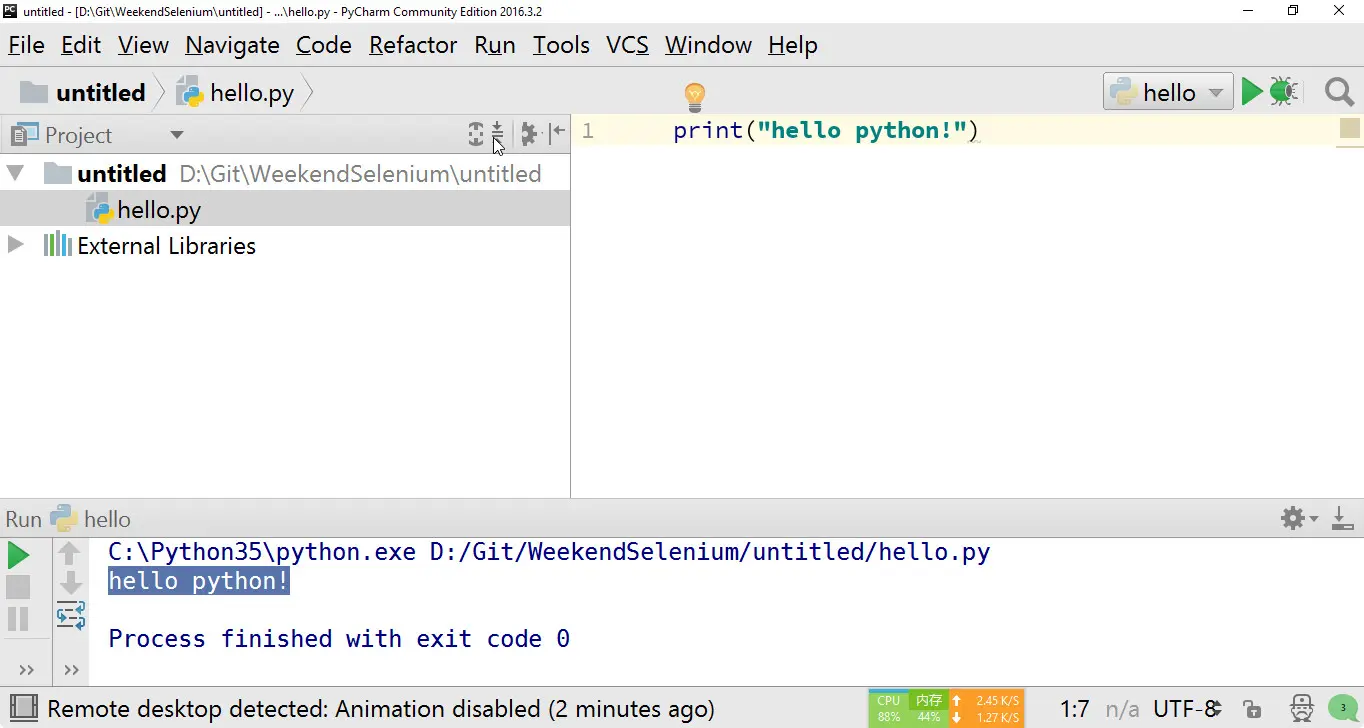Click the yellow inspection marker in the editor's right gutter

tap(1349, 128)
